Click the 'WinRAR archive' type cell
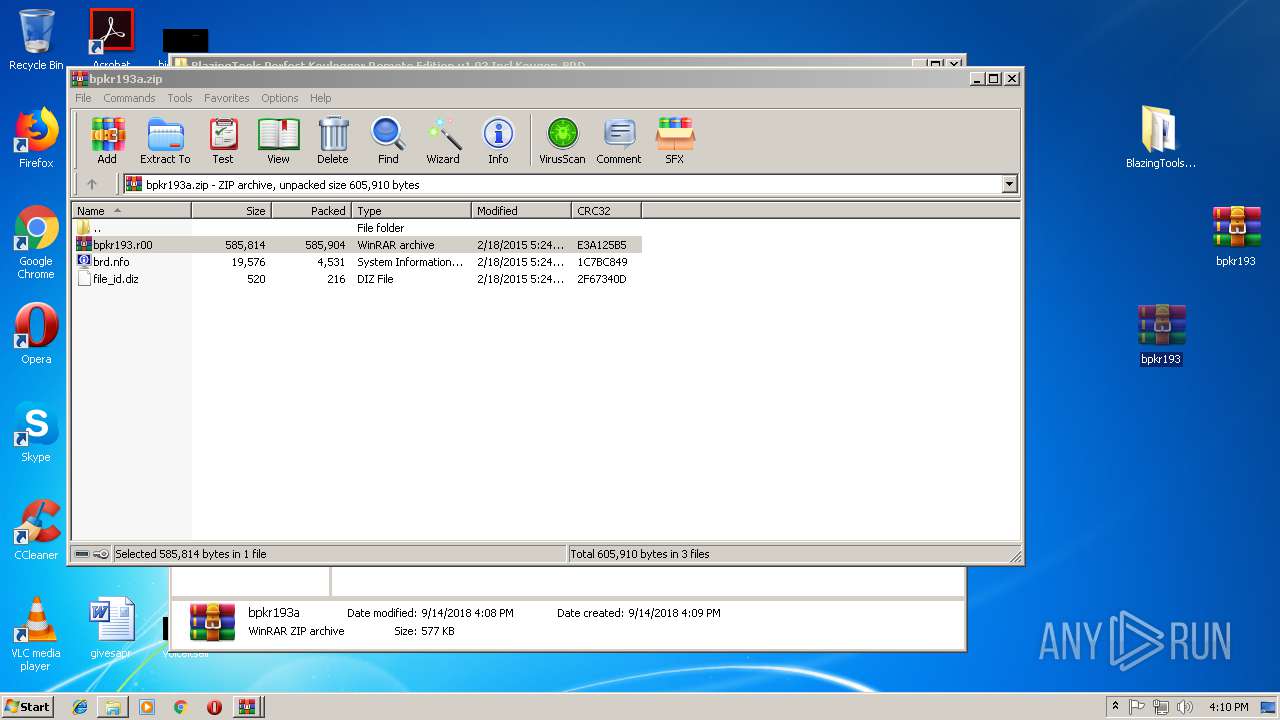The image size is (1280, 720). click(396, 245)
